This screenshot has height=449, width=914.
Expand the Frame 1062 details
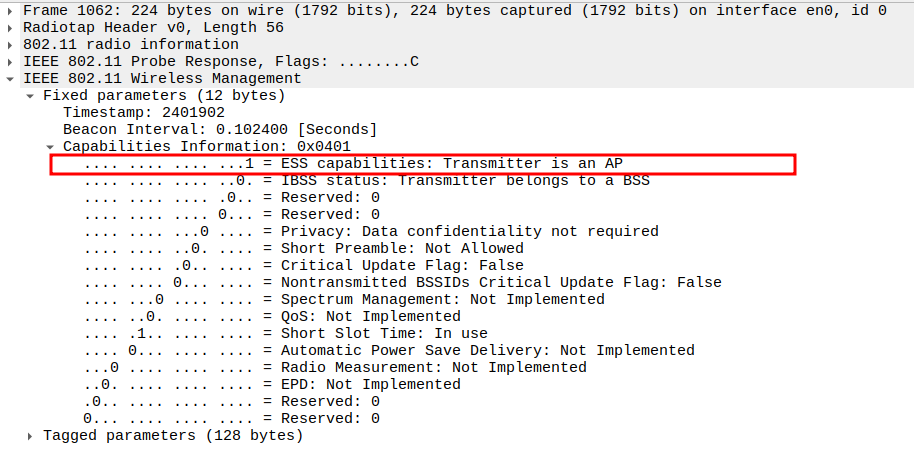click(x=11, y=11)
